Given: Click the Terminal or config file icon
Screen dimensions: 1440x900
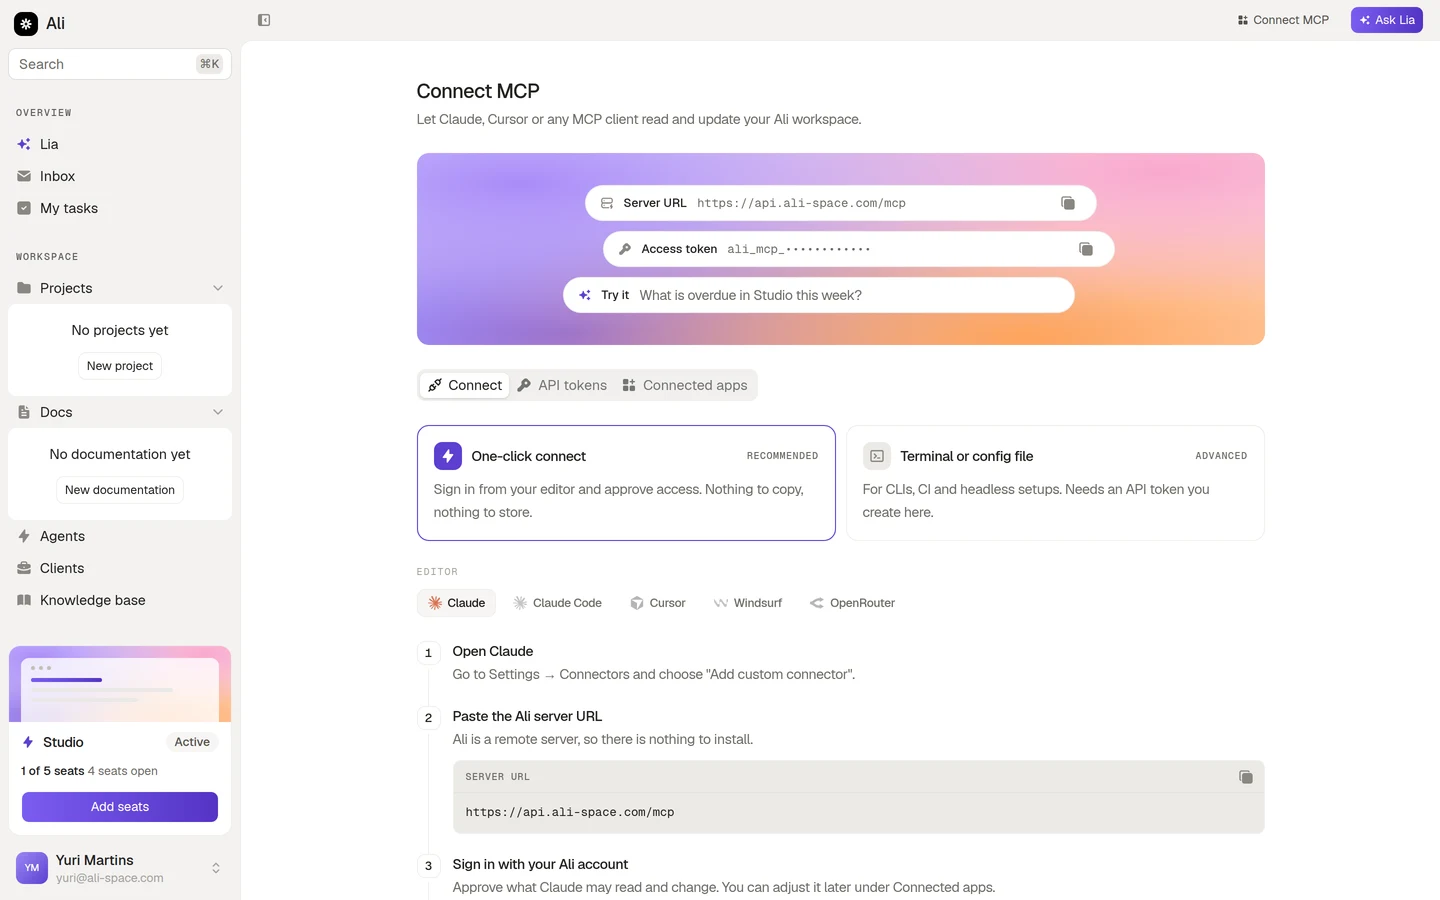Looking at the screenshot, I should pyautogui.click(x=877, y=456).
